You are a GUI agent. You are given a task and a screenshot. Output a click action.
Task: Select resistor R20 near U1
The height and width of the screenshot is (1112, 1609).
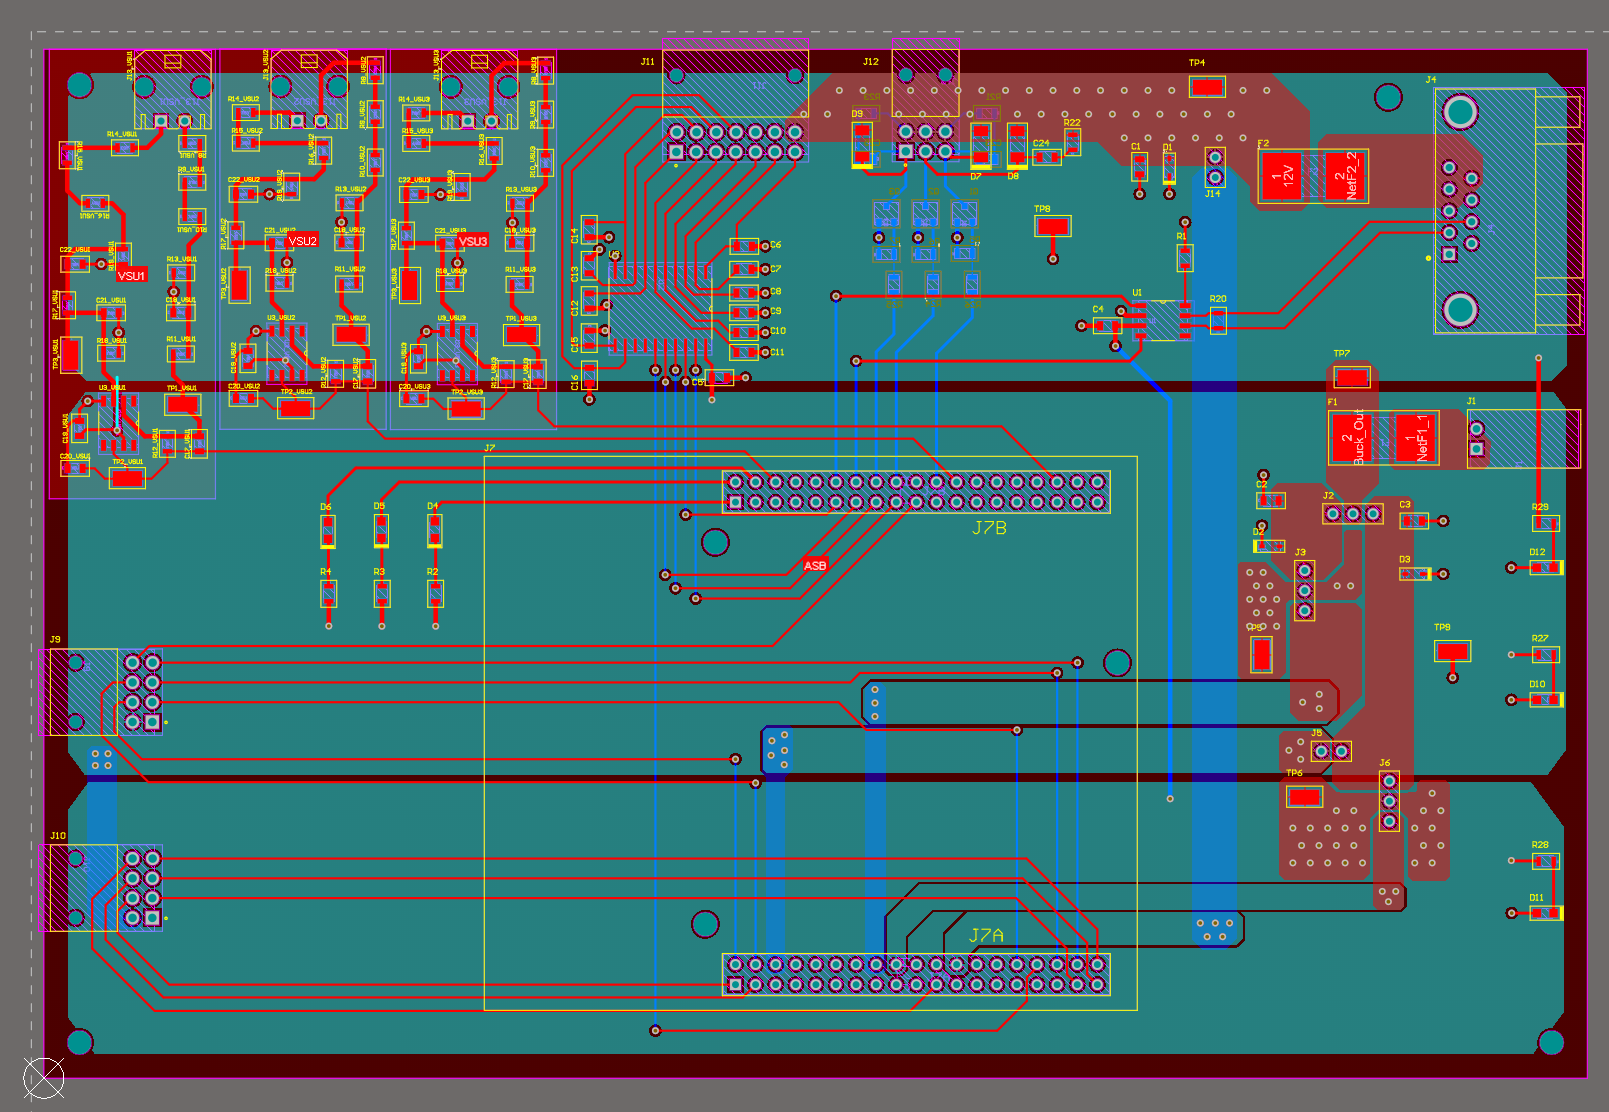[1218, 320]
